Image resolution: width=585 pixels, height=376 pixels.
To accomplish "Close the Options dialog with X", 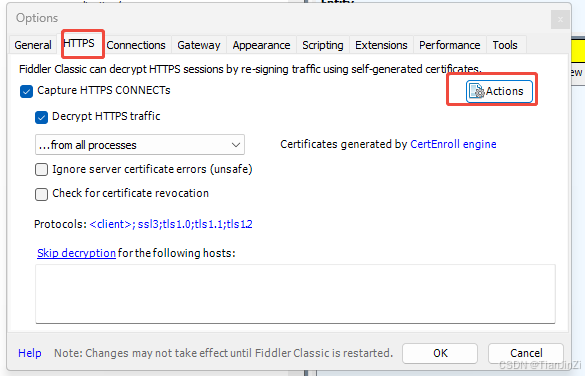I will pyautogui.click(x=560, y=19).
